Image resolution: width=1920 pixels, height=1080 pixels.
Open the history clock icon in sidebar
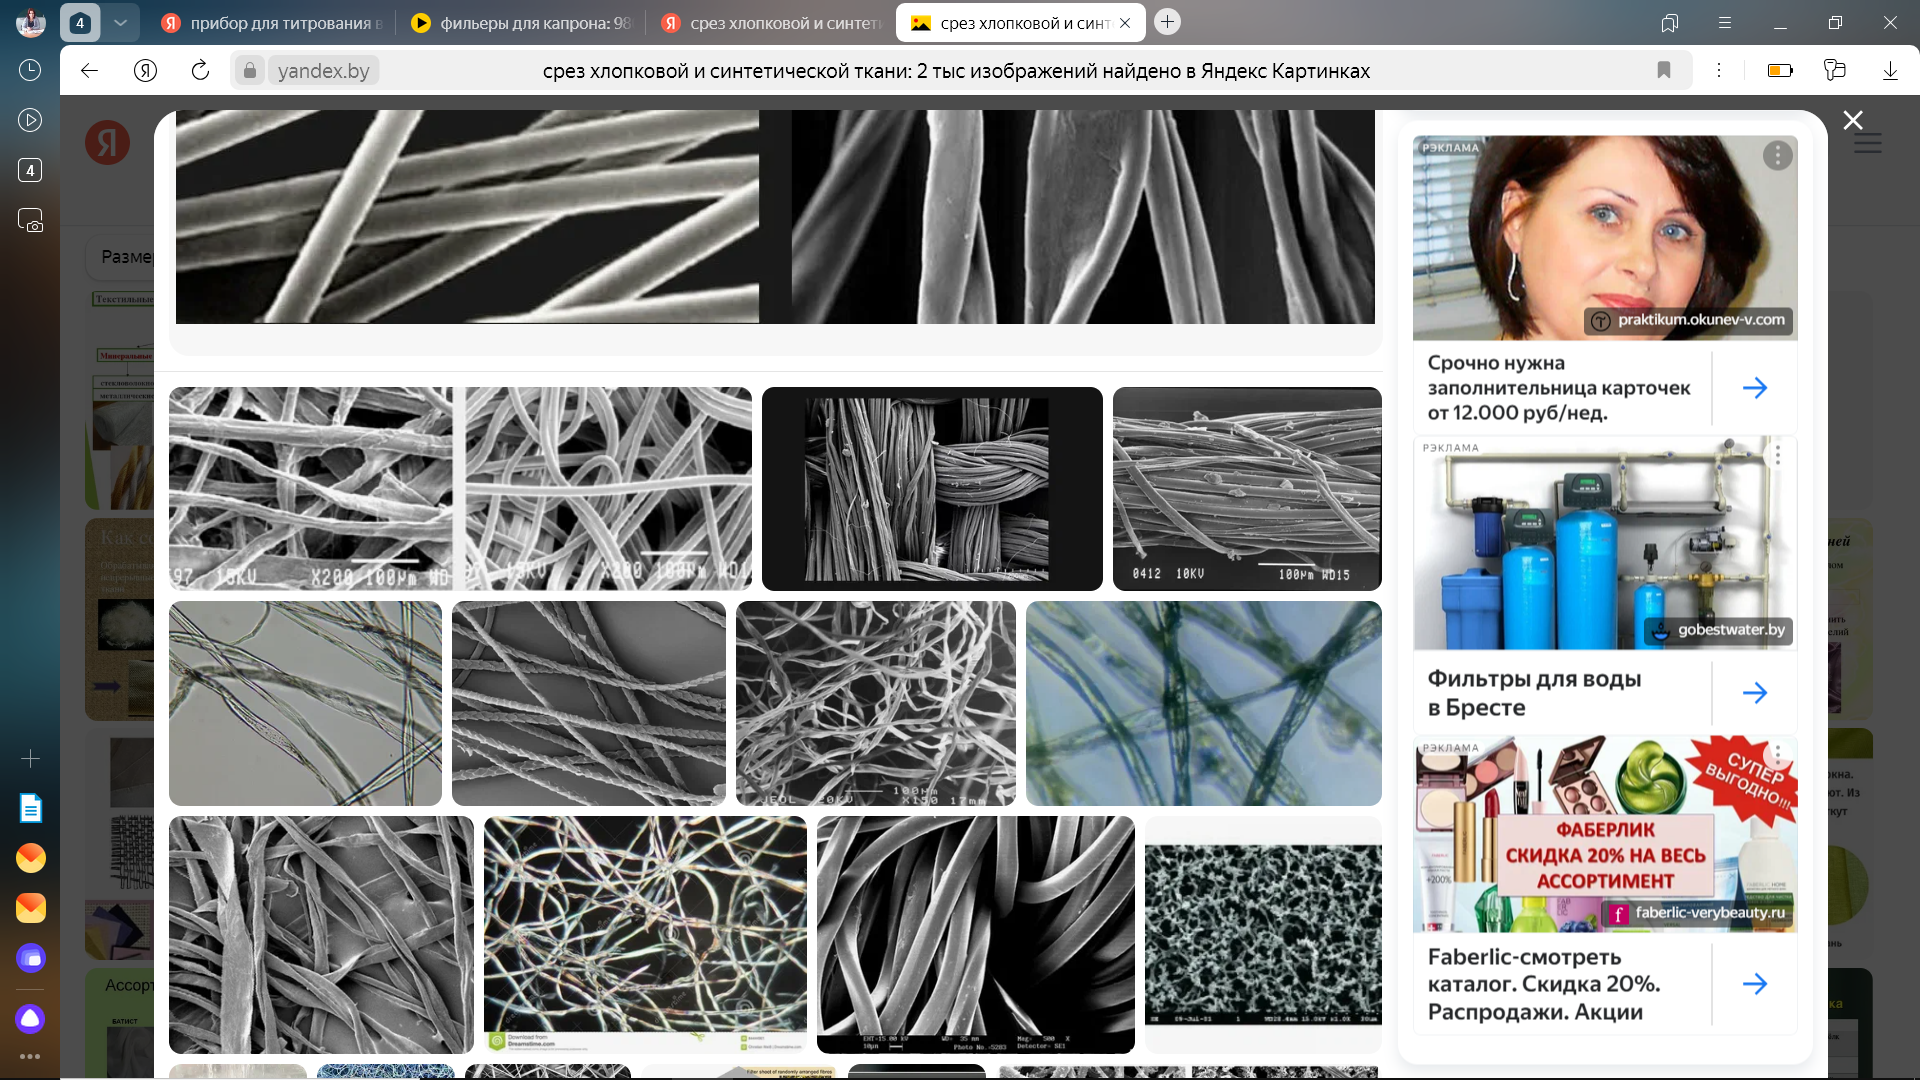click(x=30, y=70)
